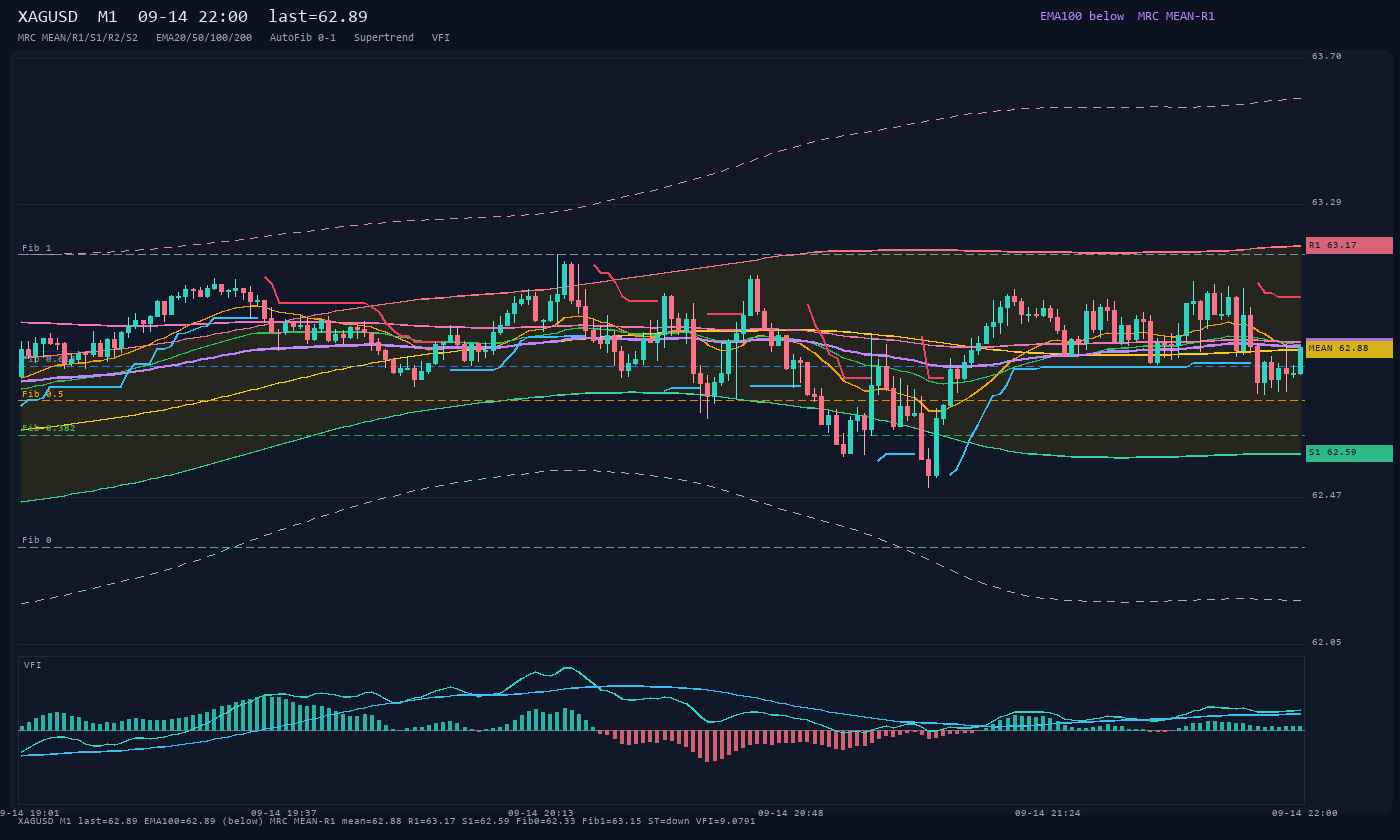1400x840 pixels.
Task: Click the Fib 0.5 level label
Action: coord(43,394)
